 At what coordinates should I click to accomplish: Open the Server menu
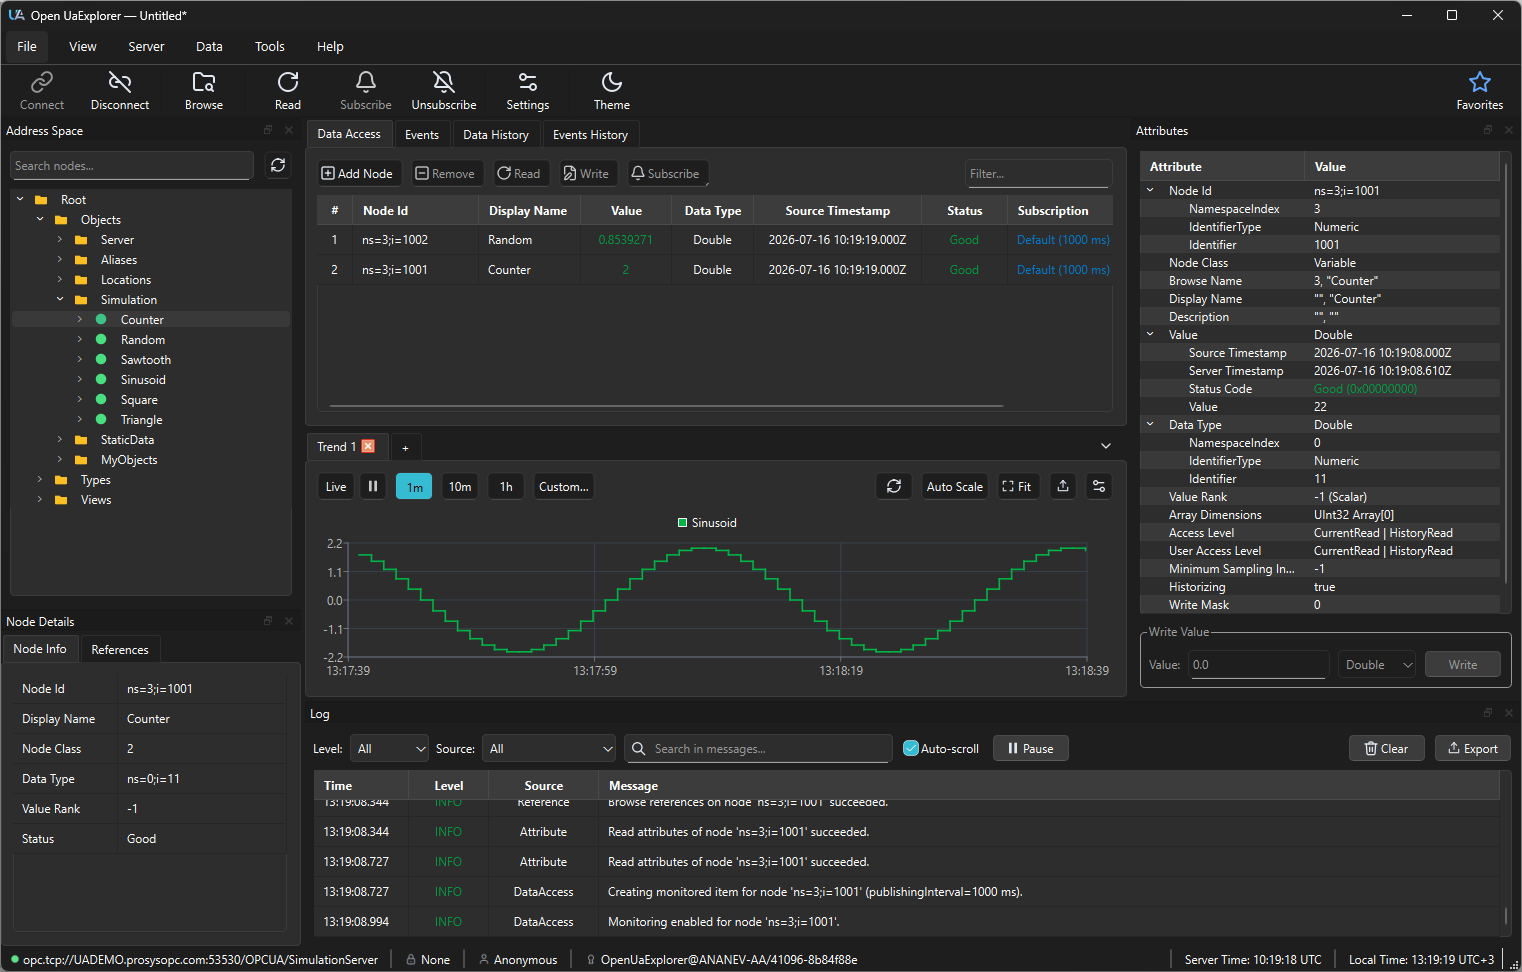(x=146, y=46)
